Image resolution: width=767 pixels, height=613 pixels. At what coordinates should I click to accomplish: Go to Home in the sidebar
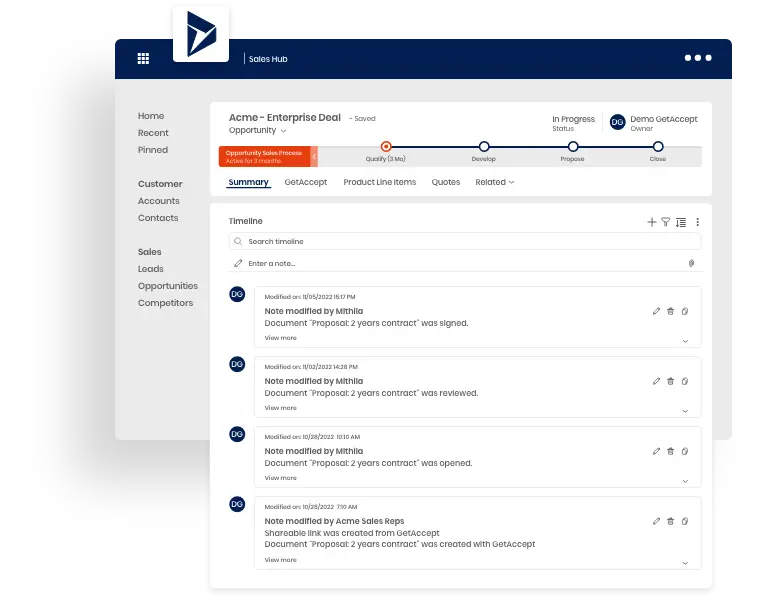coord(151,116)
